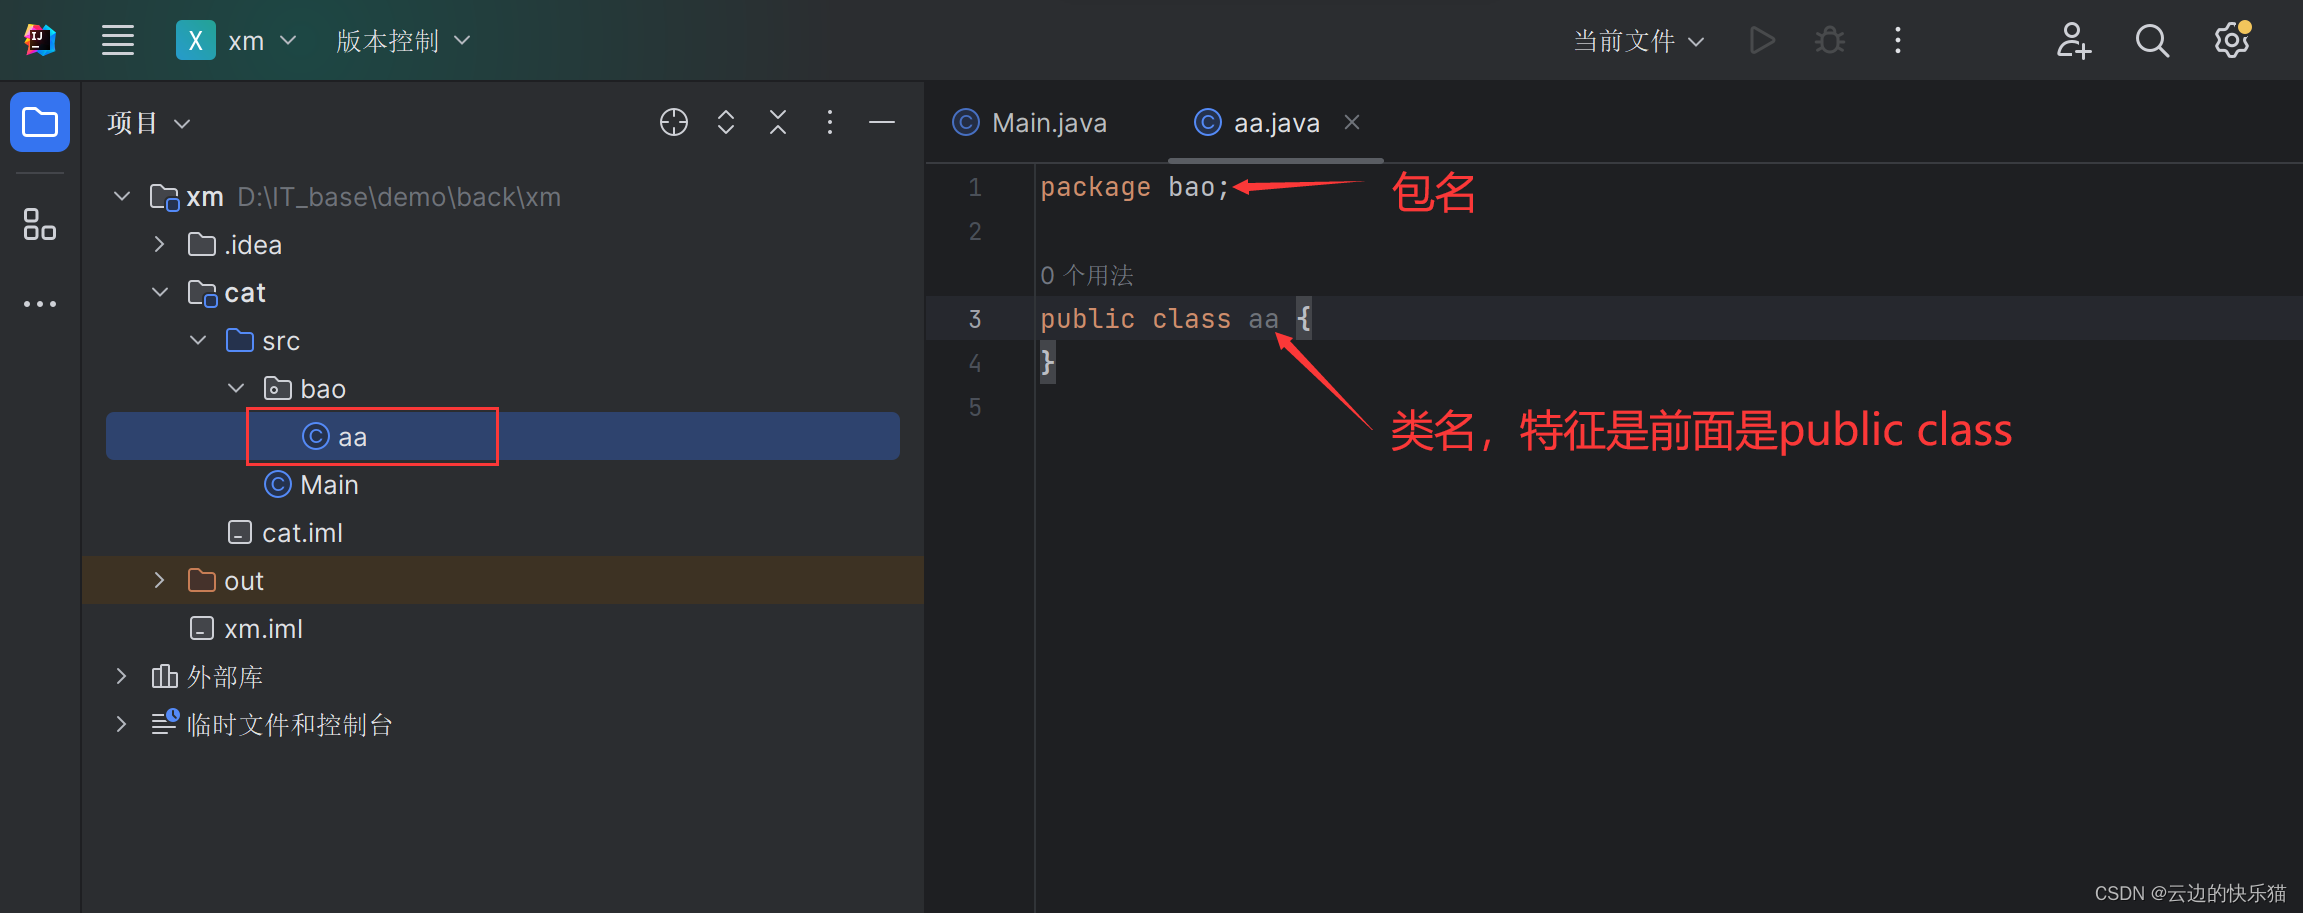This screenshot has height=913, width=2303.
Task: Select the cat module row
Action: [503, 292]
